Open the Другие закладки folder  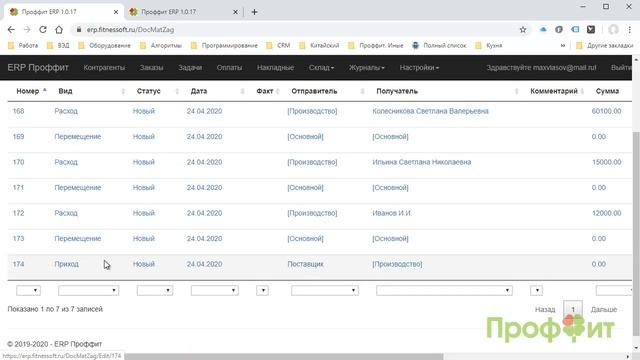coord(605,46)
